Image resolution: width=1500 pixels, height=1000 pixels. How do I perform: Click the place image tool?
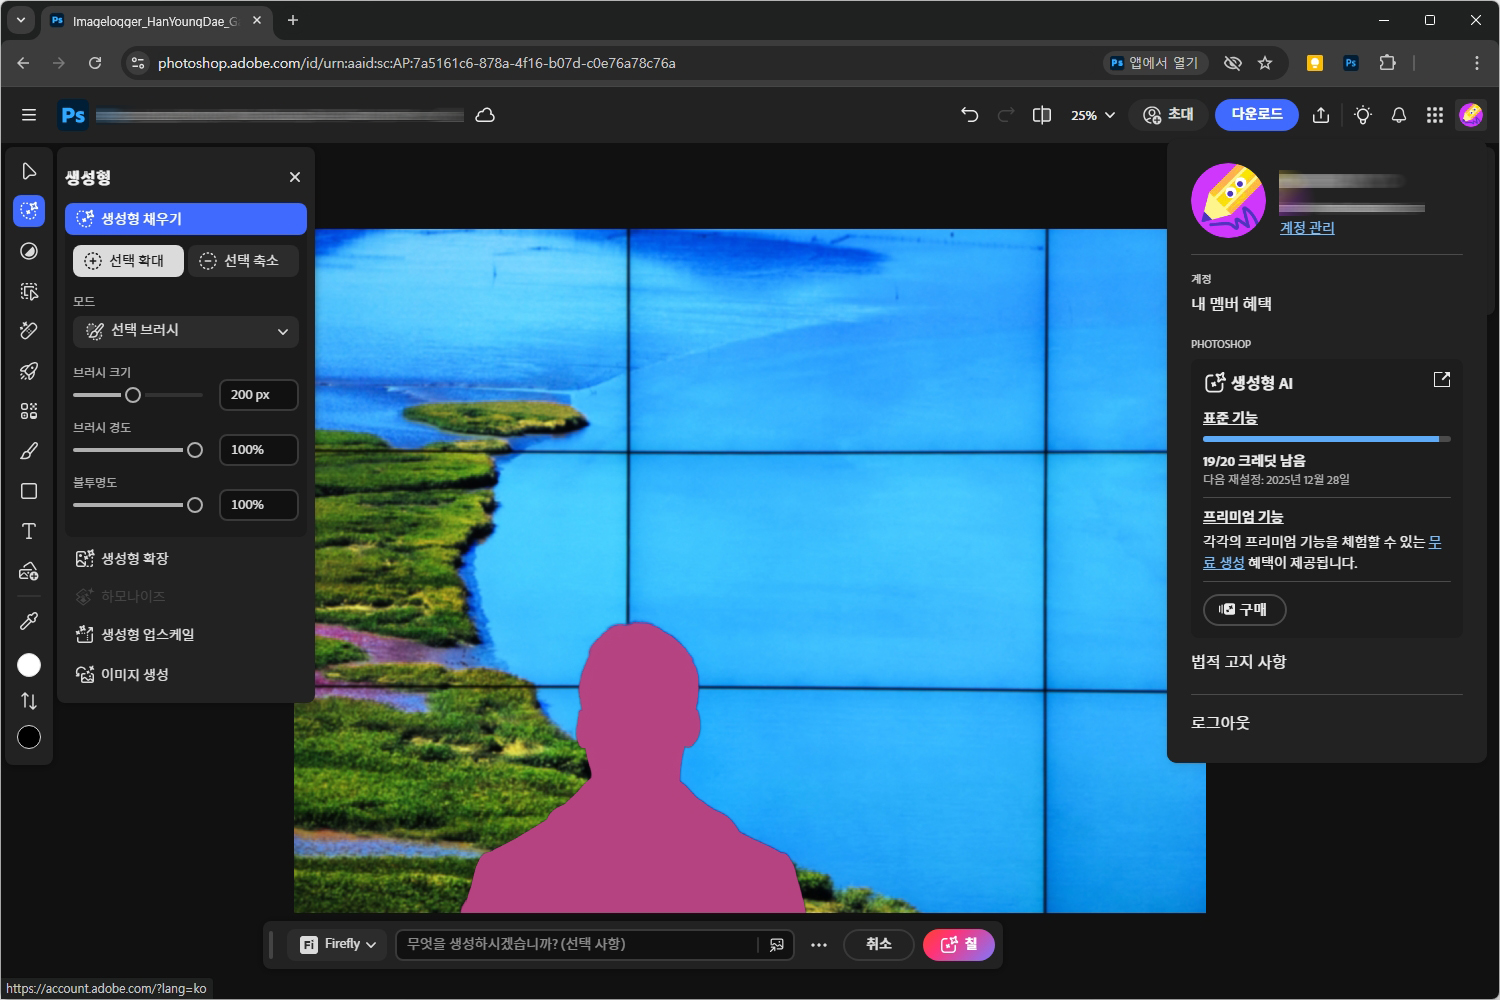(29, 571)
